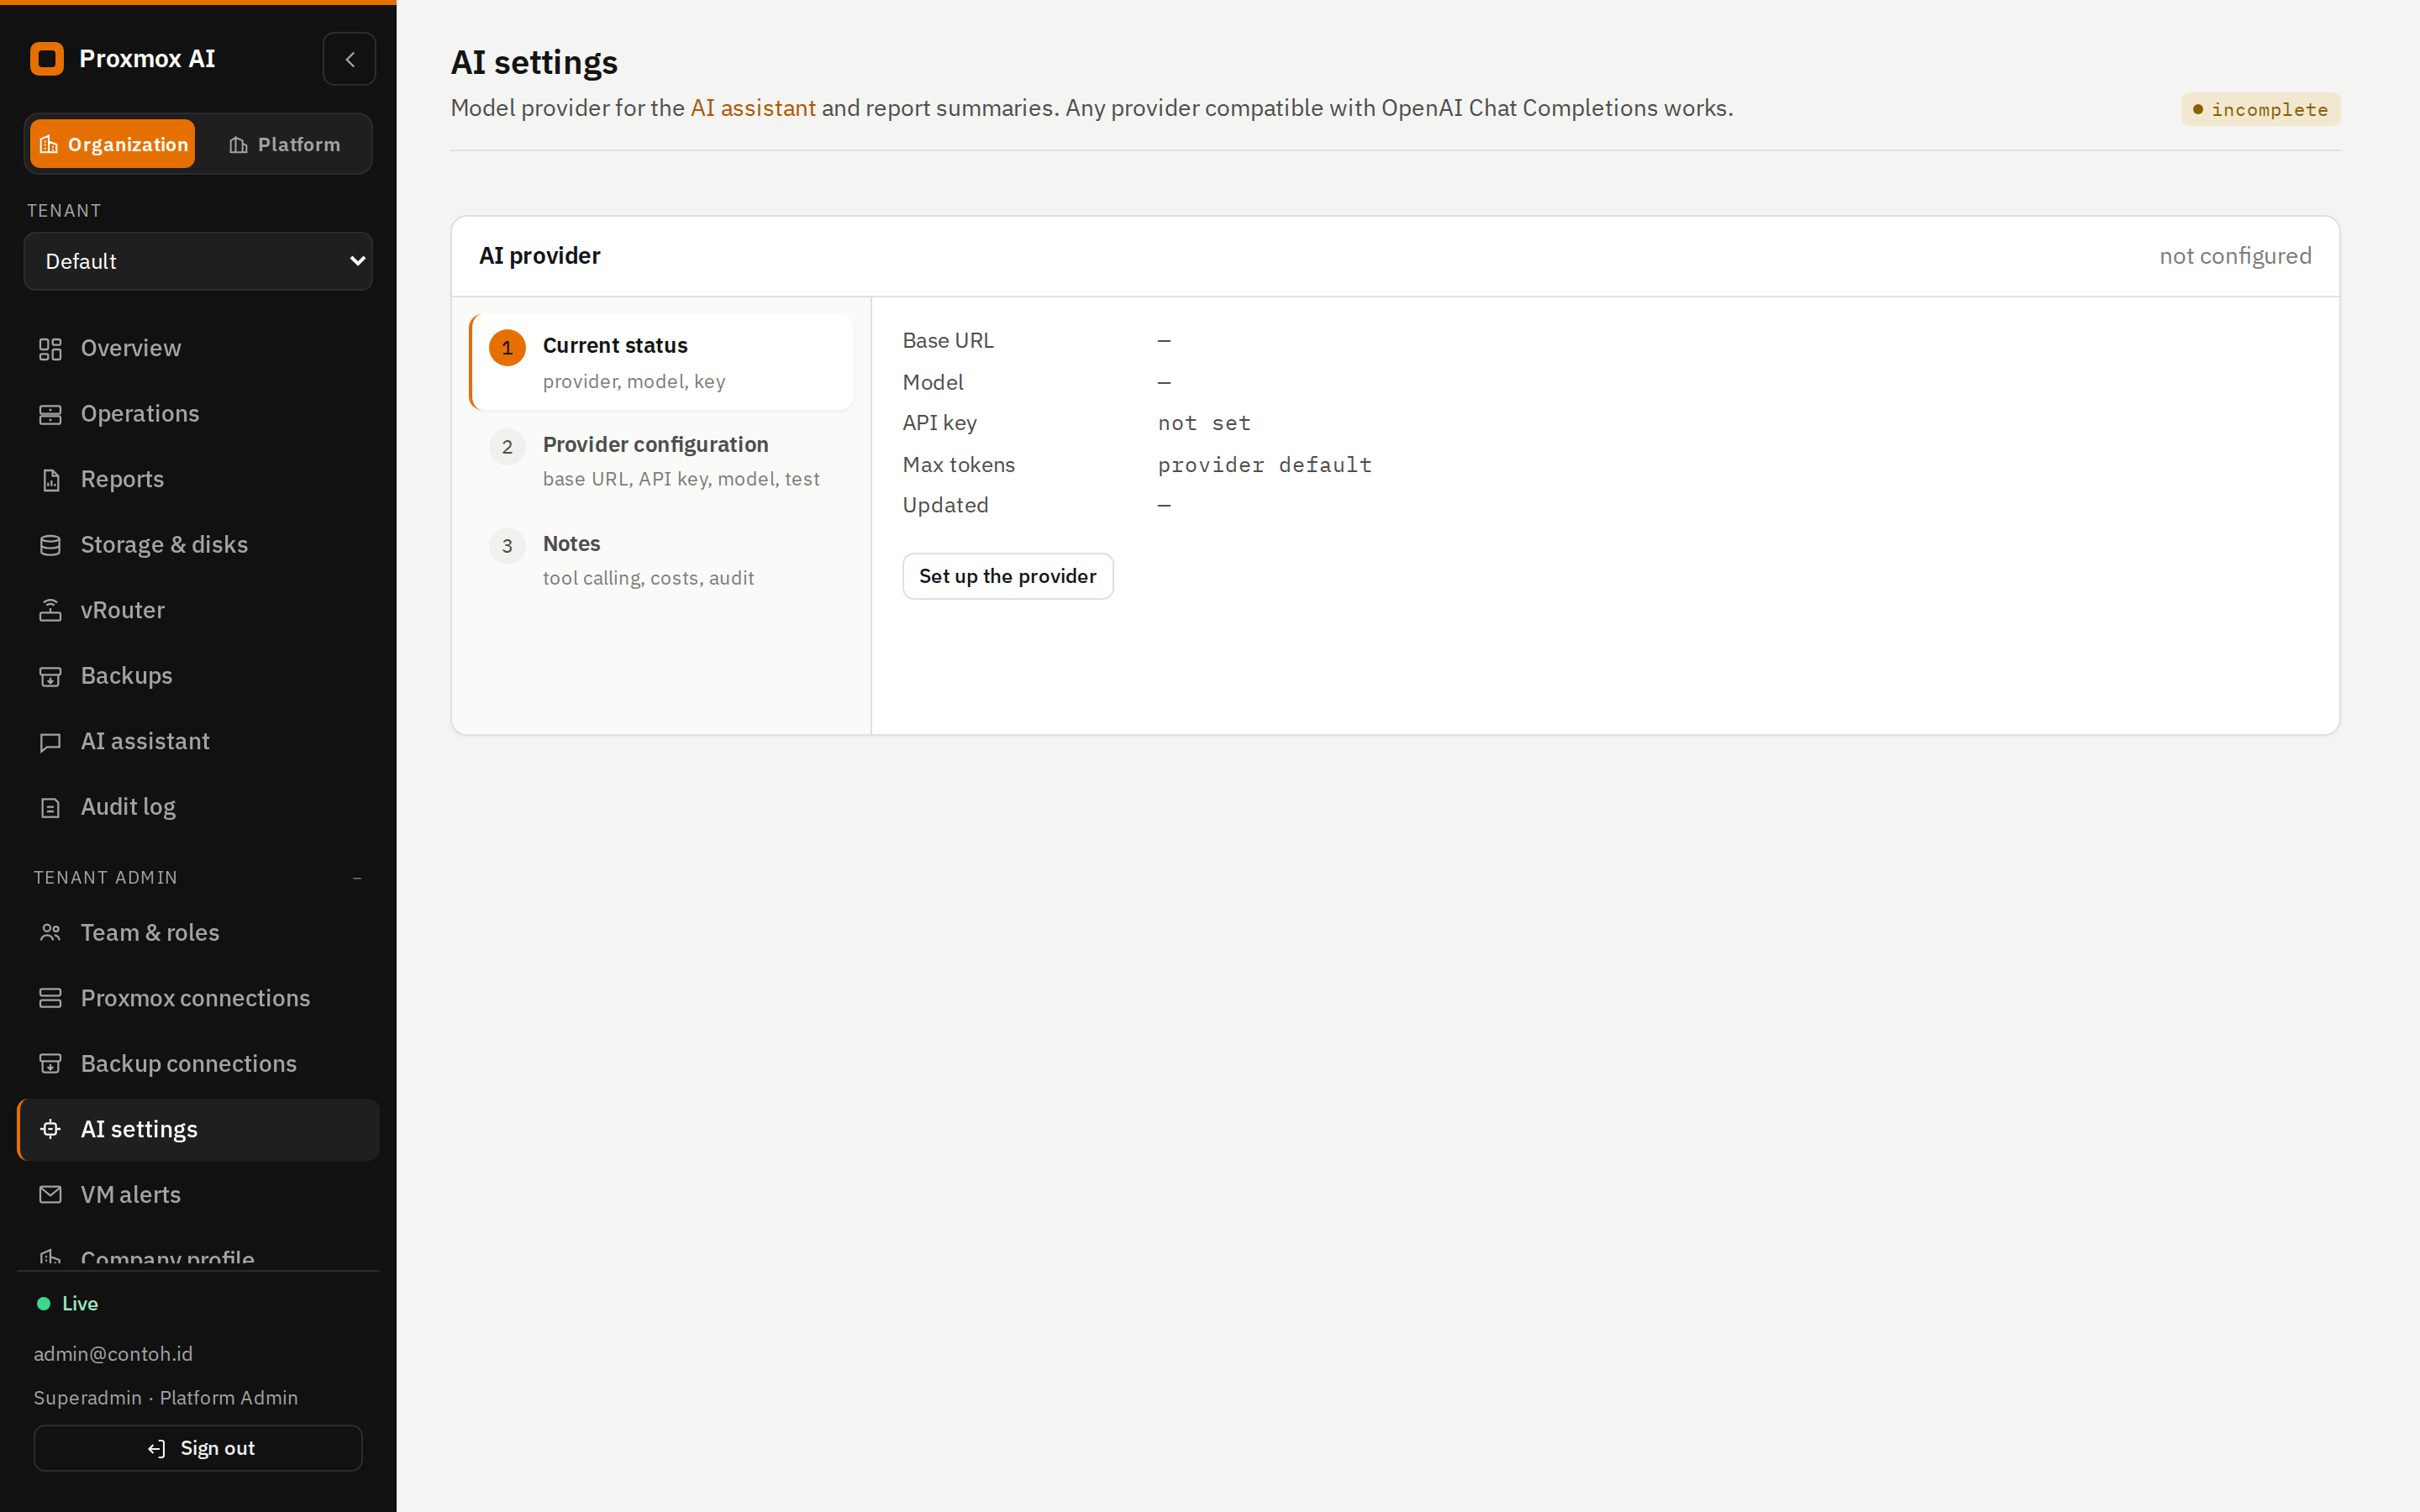Click Set up the provider button
Screen dimensions: 2420x1512
pos(1007,576)
